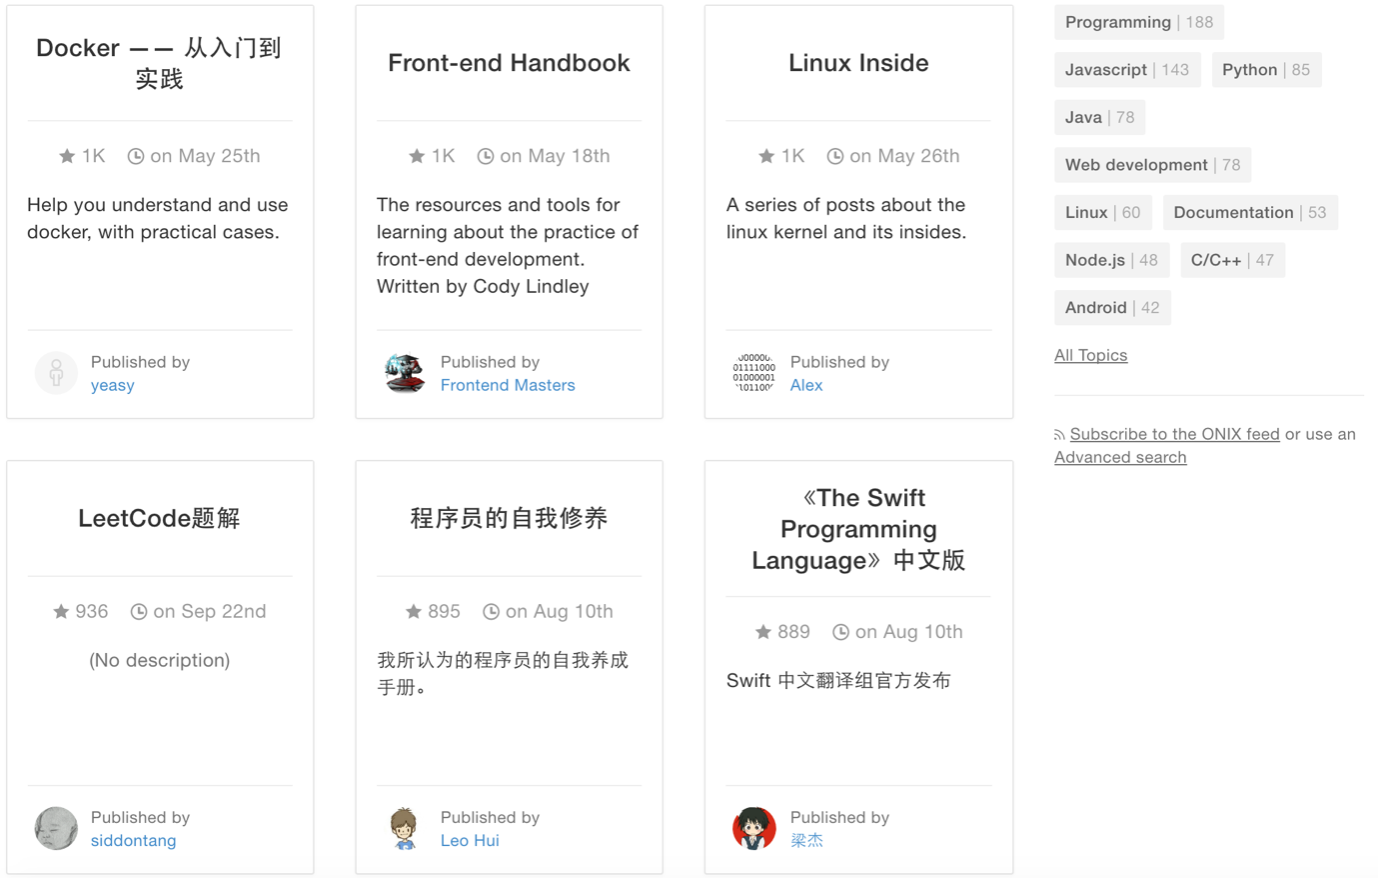Open the Front-end Handbook book title

(x=509, y=63)
